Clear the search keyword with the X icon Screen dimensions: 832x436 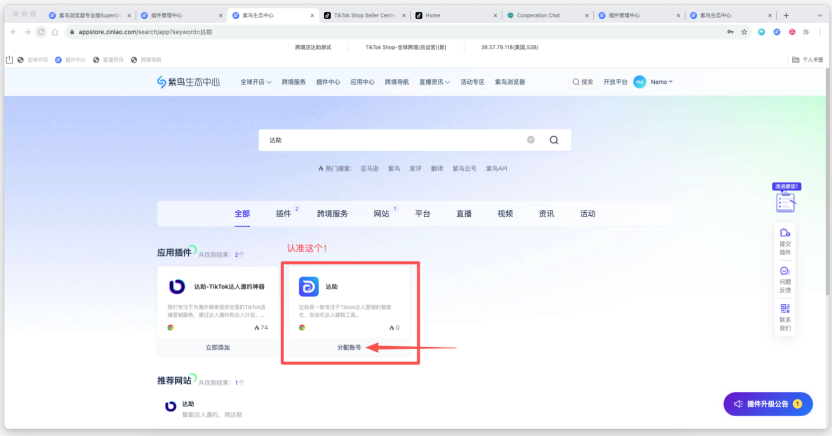coord(531,140)
